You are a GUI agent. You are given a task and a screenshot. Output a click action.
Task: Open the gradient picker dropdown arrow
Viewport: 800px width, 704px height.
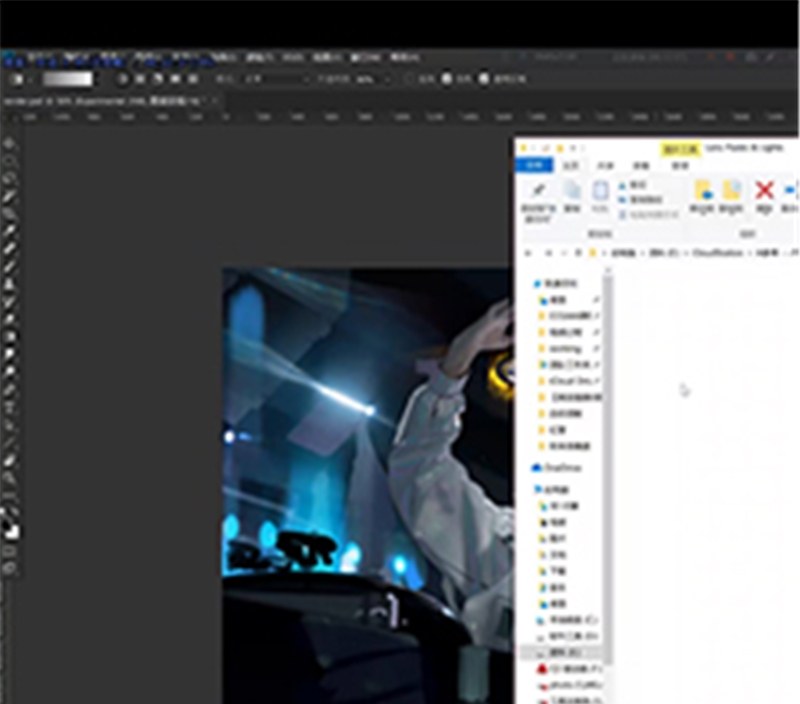(98, 79)
